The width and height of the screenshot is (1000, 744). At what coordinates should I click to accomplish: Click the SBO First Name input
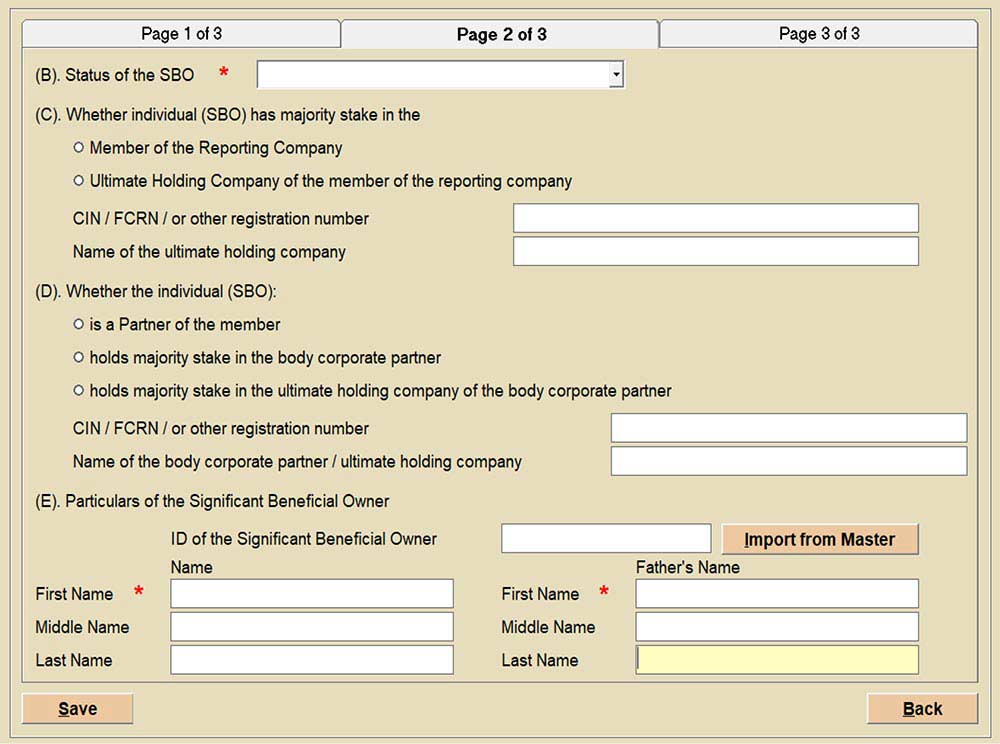311,594
